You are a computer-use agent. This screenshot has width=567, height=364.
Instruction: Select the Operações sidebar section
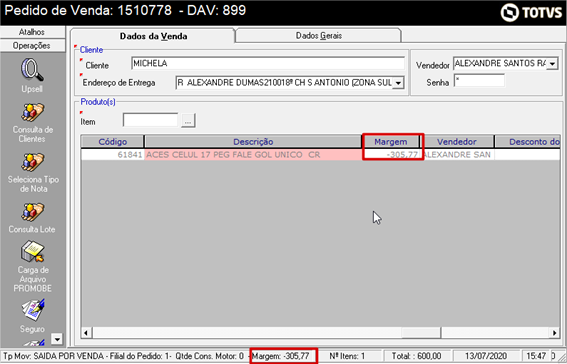point(32,46)
